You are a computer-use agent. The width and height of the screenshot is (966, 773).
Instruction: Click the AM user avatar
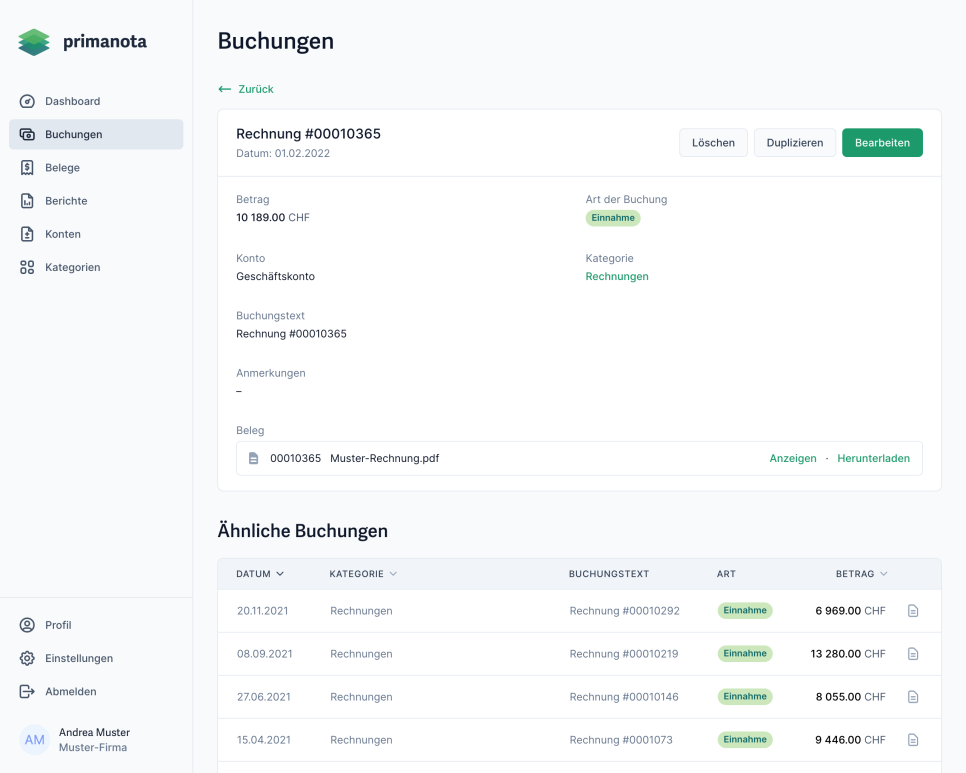tap(35, 740)
